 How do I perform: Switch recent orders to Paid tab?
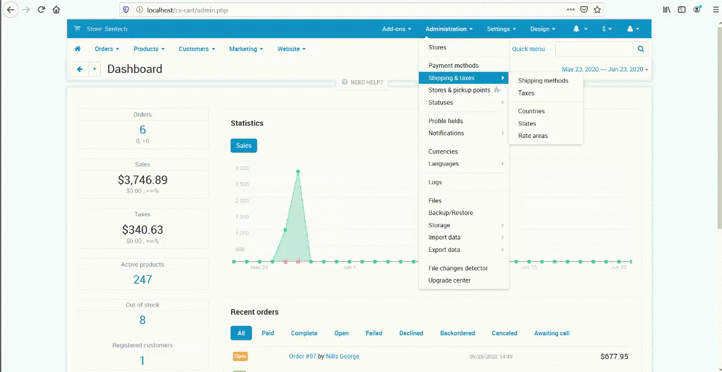(268, 333)
